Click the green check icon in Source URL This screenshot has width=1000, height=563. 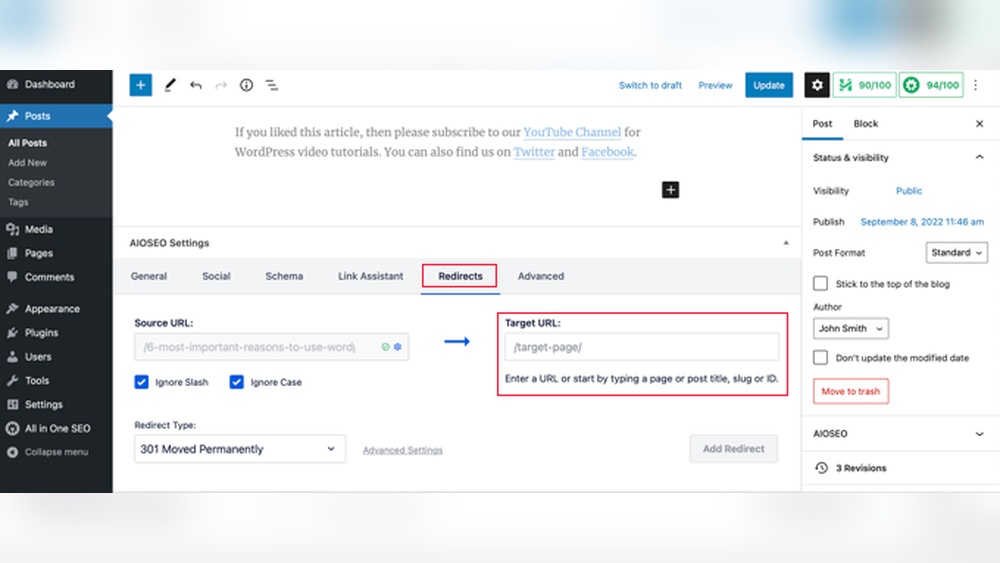point(385,347)
